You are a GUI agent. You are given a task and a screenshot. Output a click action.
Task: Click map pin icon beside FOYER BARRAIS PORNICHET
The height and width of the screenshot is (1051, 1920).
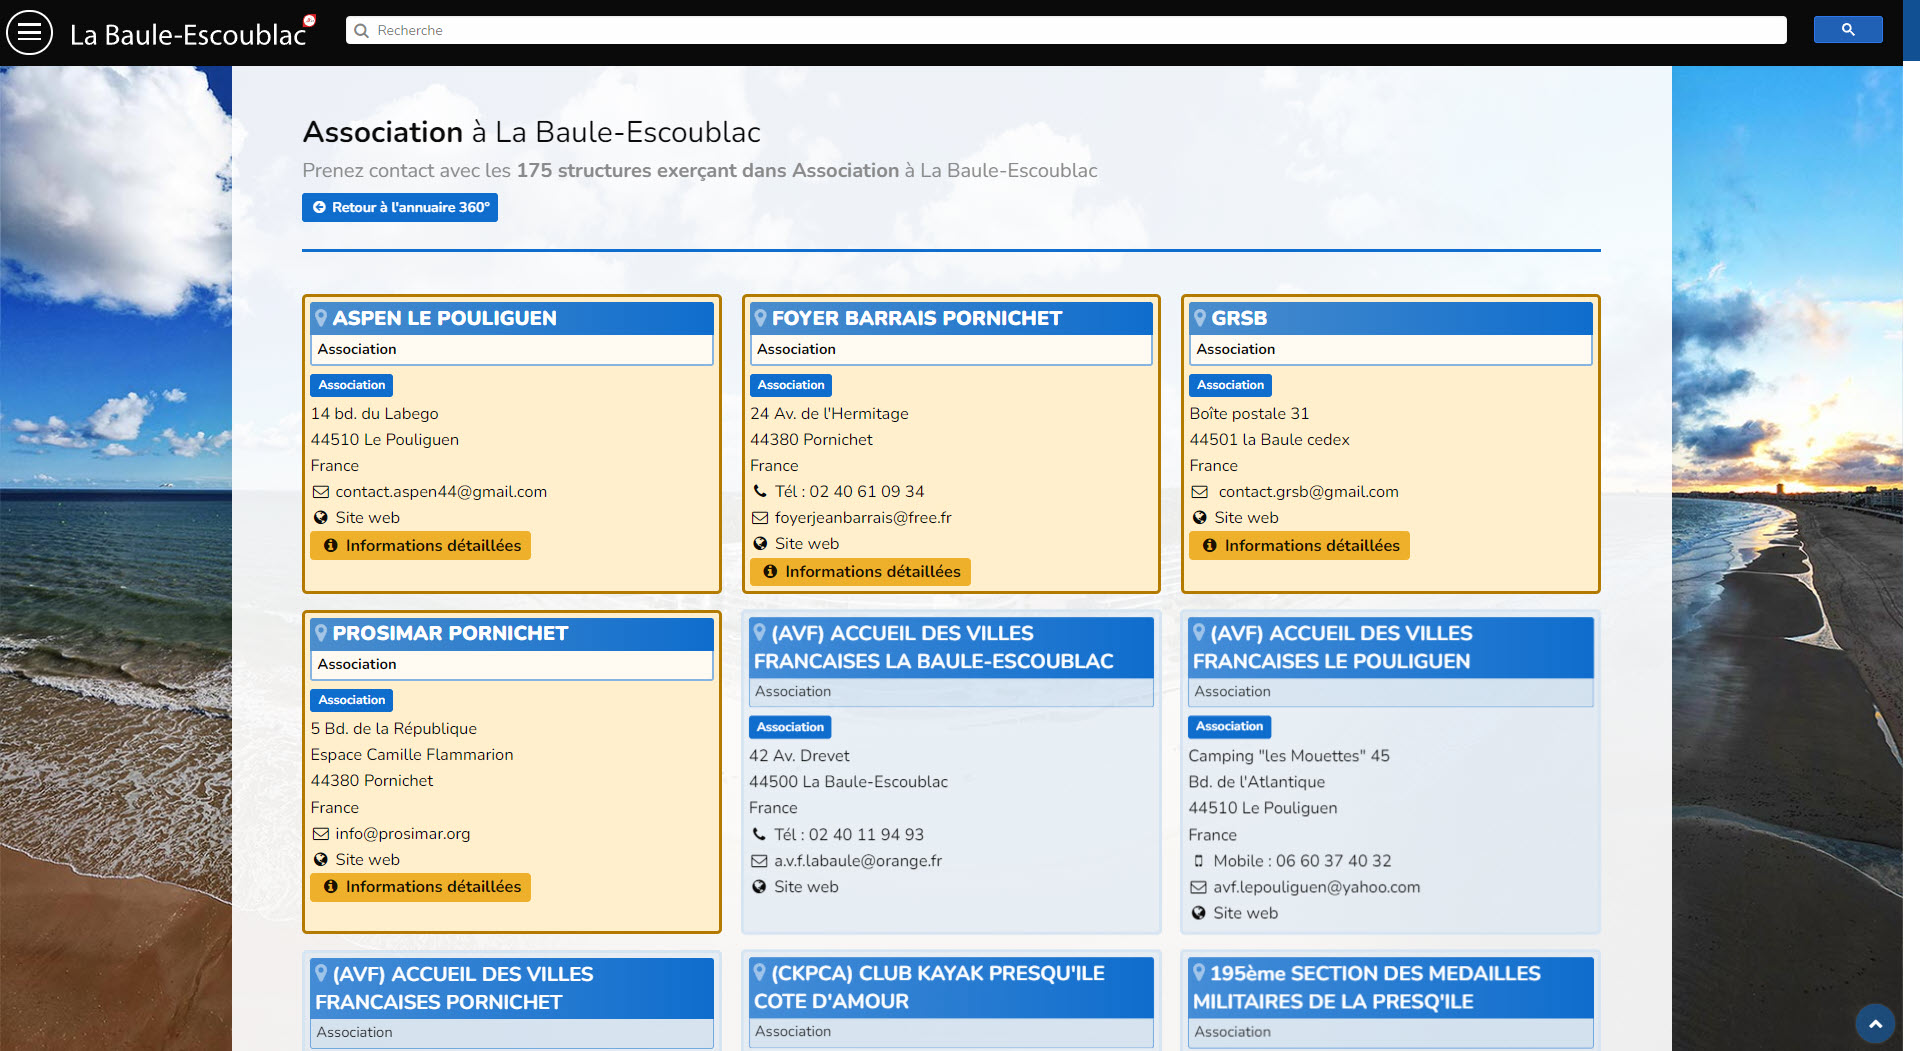760,318
